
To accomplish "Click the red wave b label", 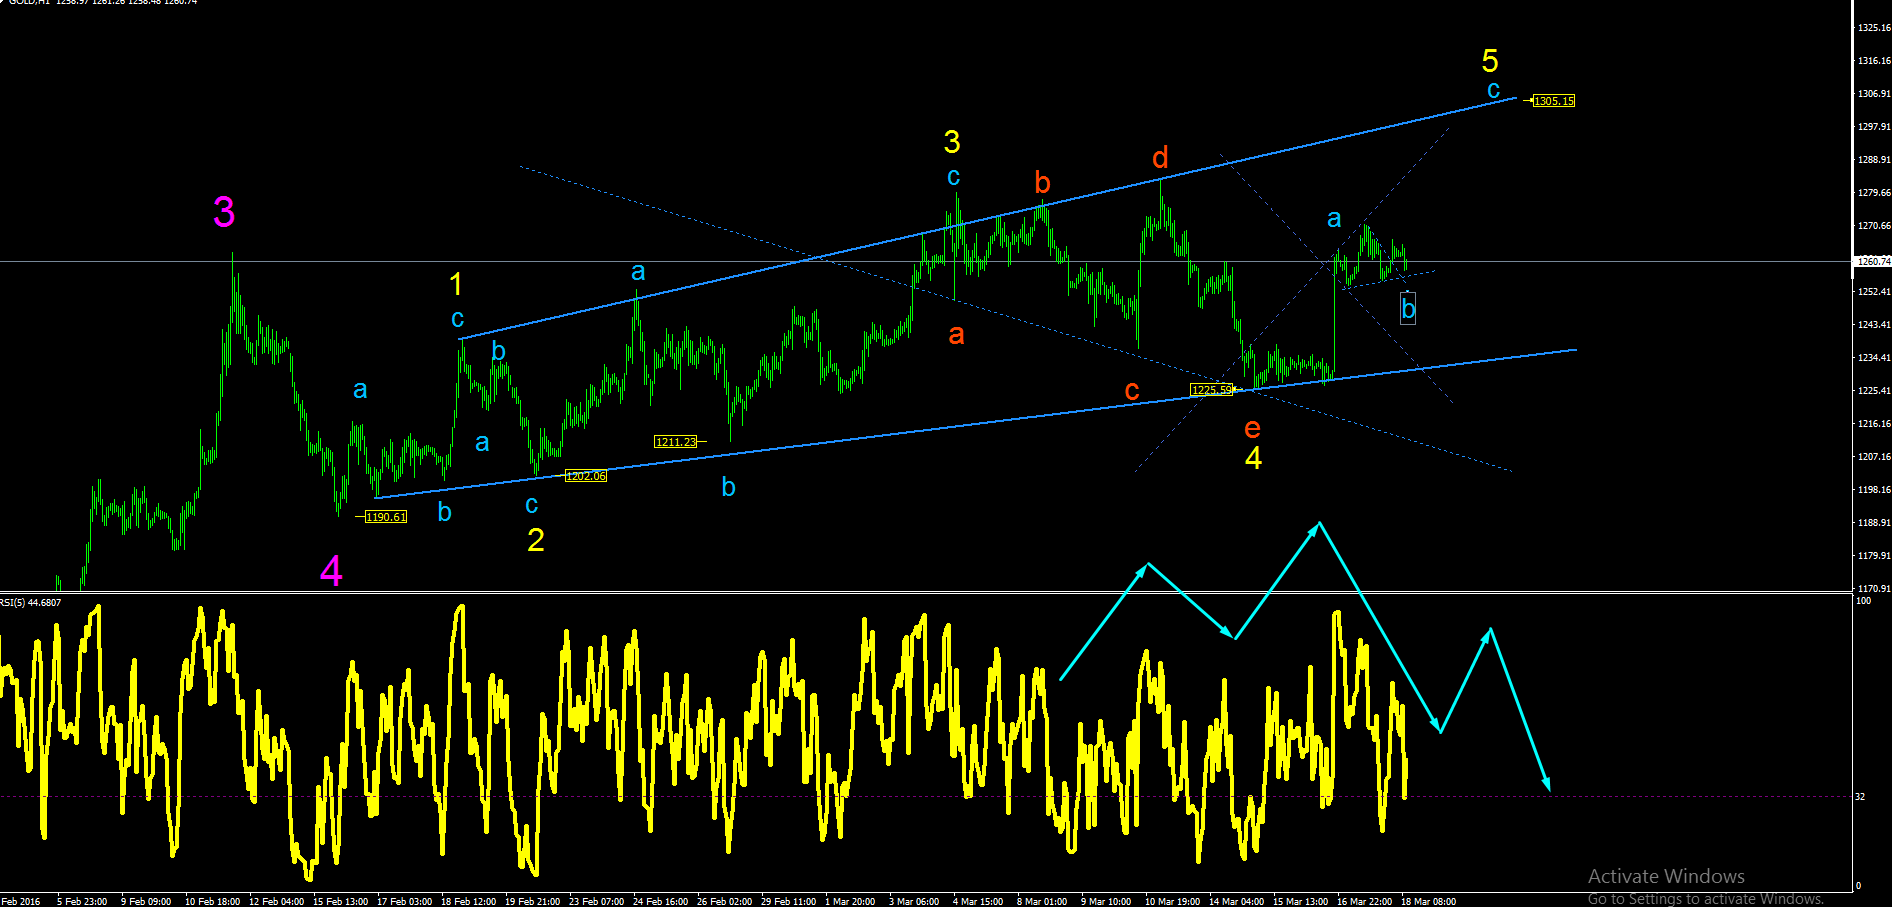I will tap(1042, 182).
